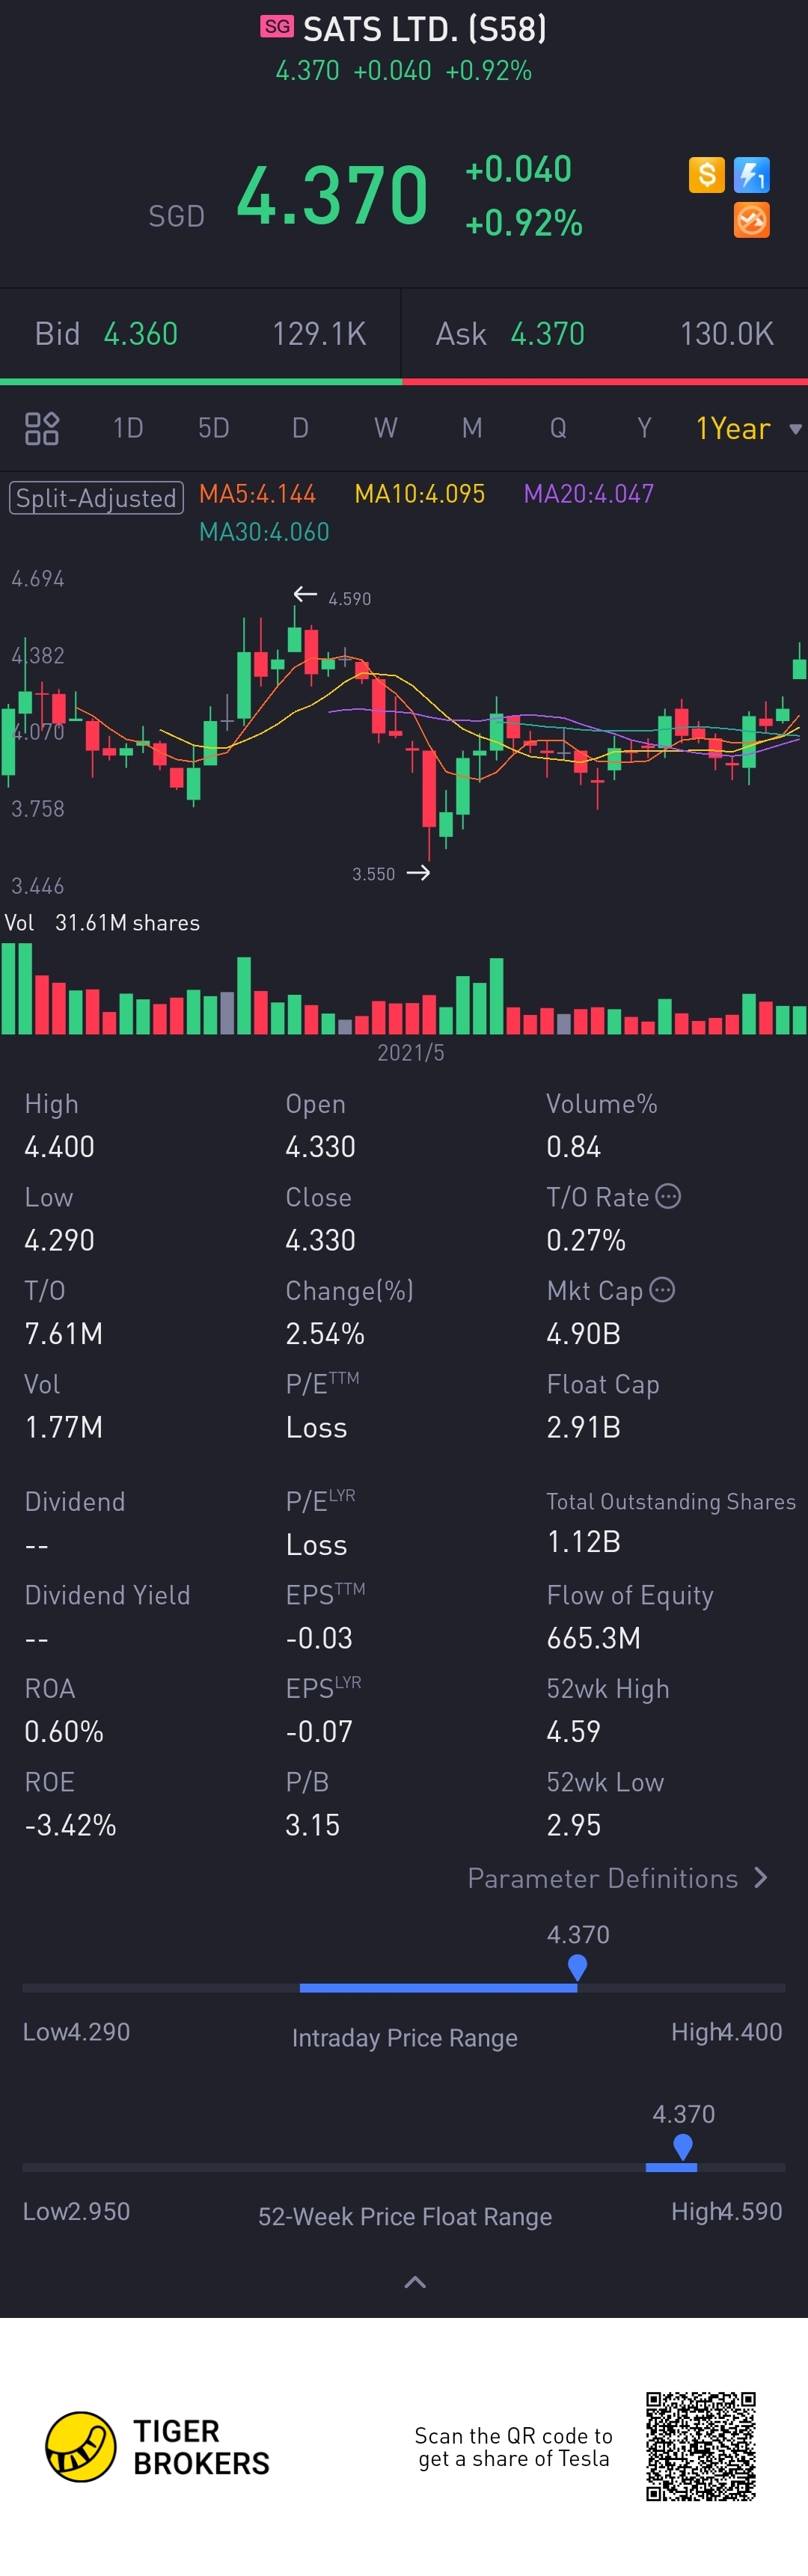Image resolution: width=808 pixels, height=2576 pixels.
Task: Tap the 52wk Low value 2.95
Action: pos(574,1825)
